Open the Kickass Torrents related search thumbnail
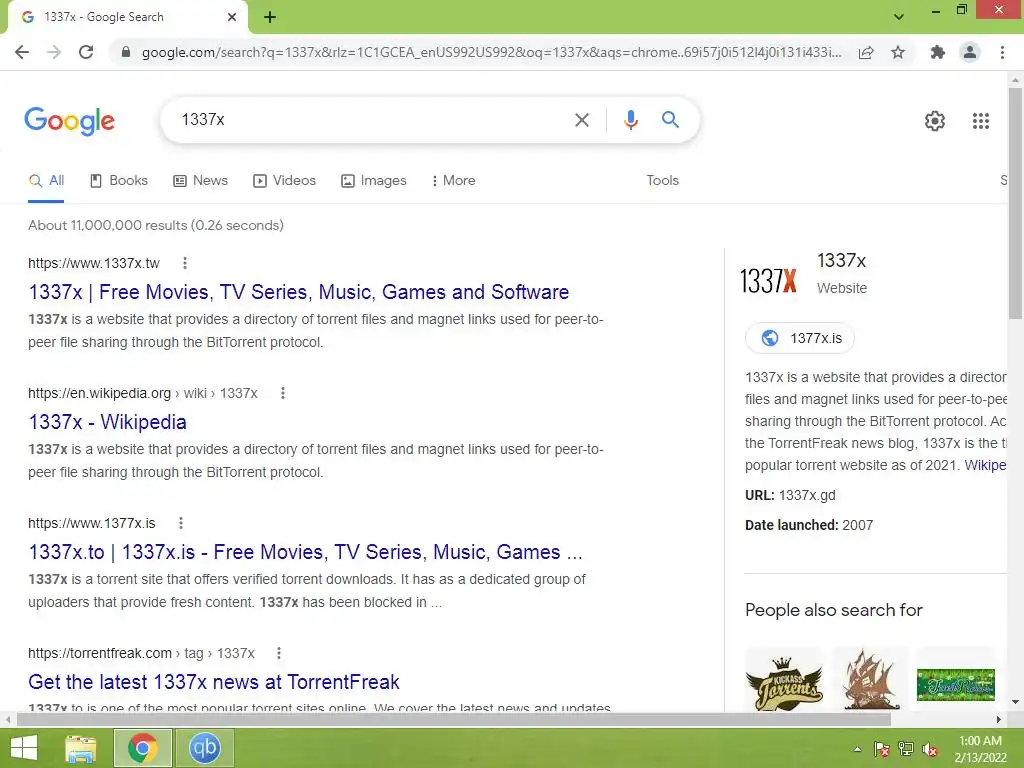The image size is (1024, 768). tap(784, 679)
